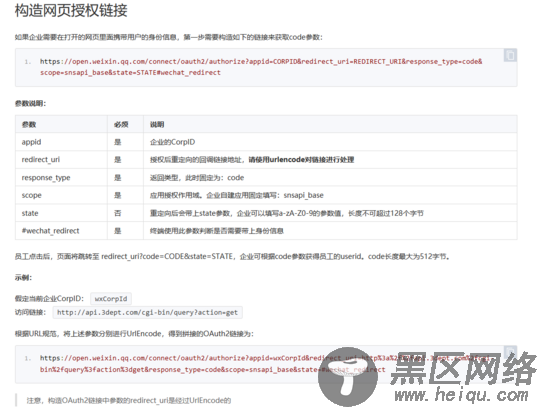Click the api.3dept.com query URL code box
Screen dimensions: 550x412
[147, 312]
